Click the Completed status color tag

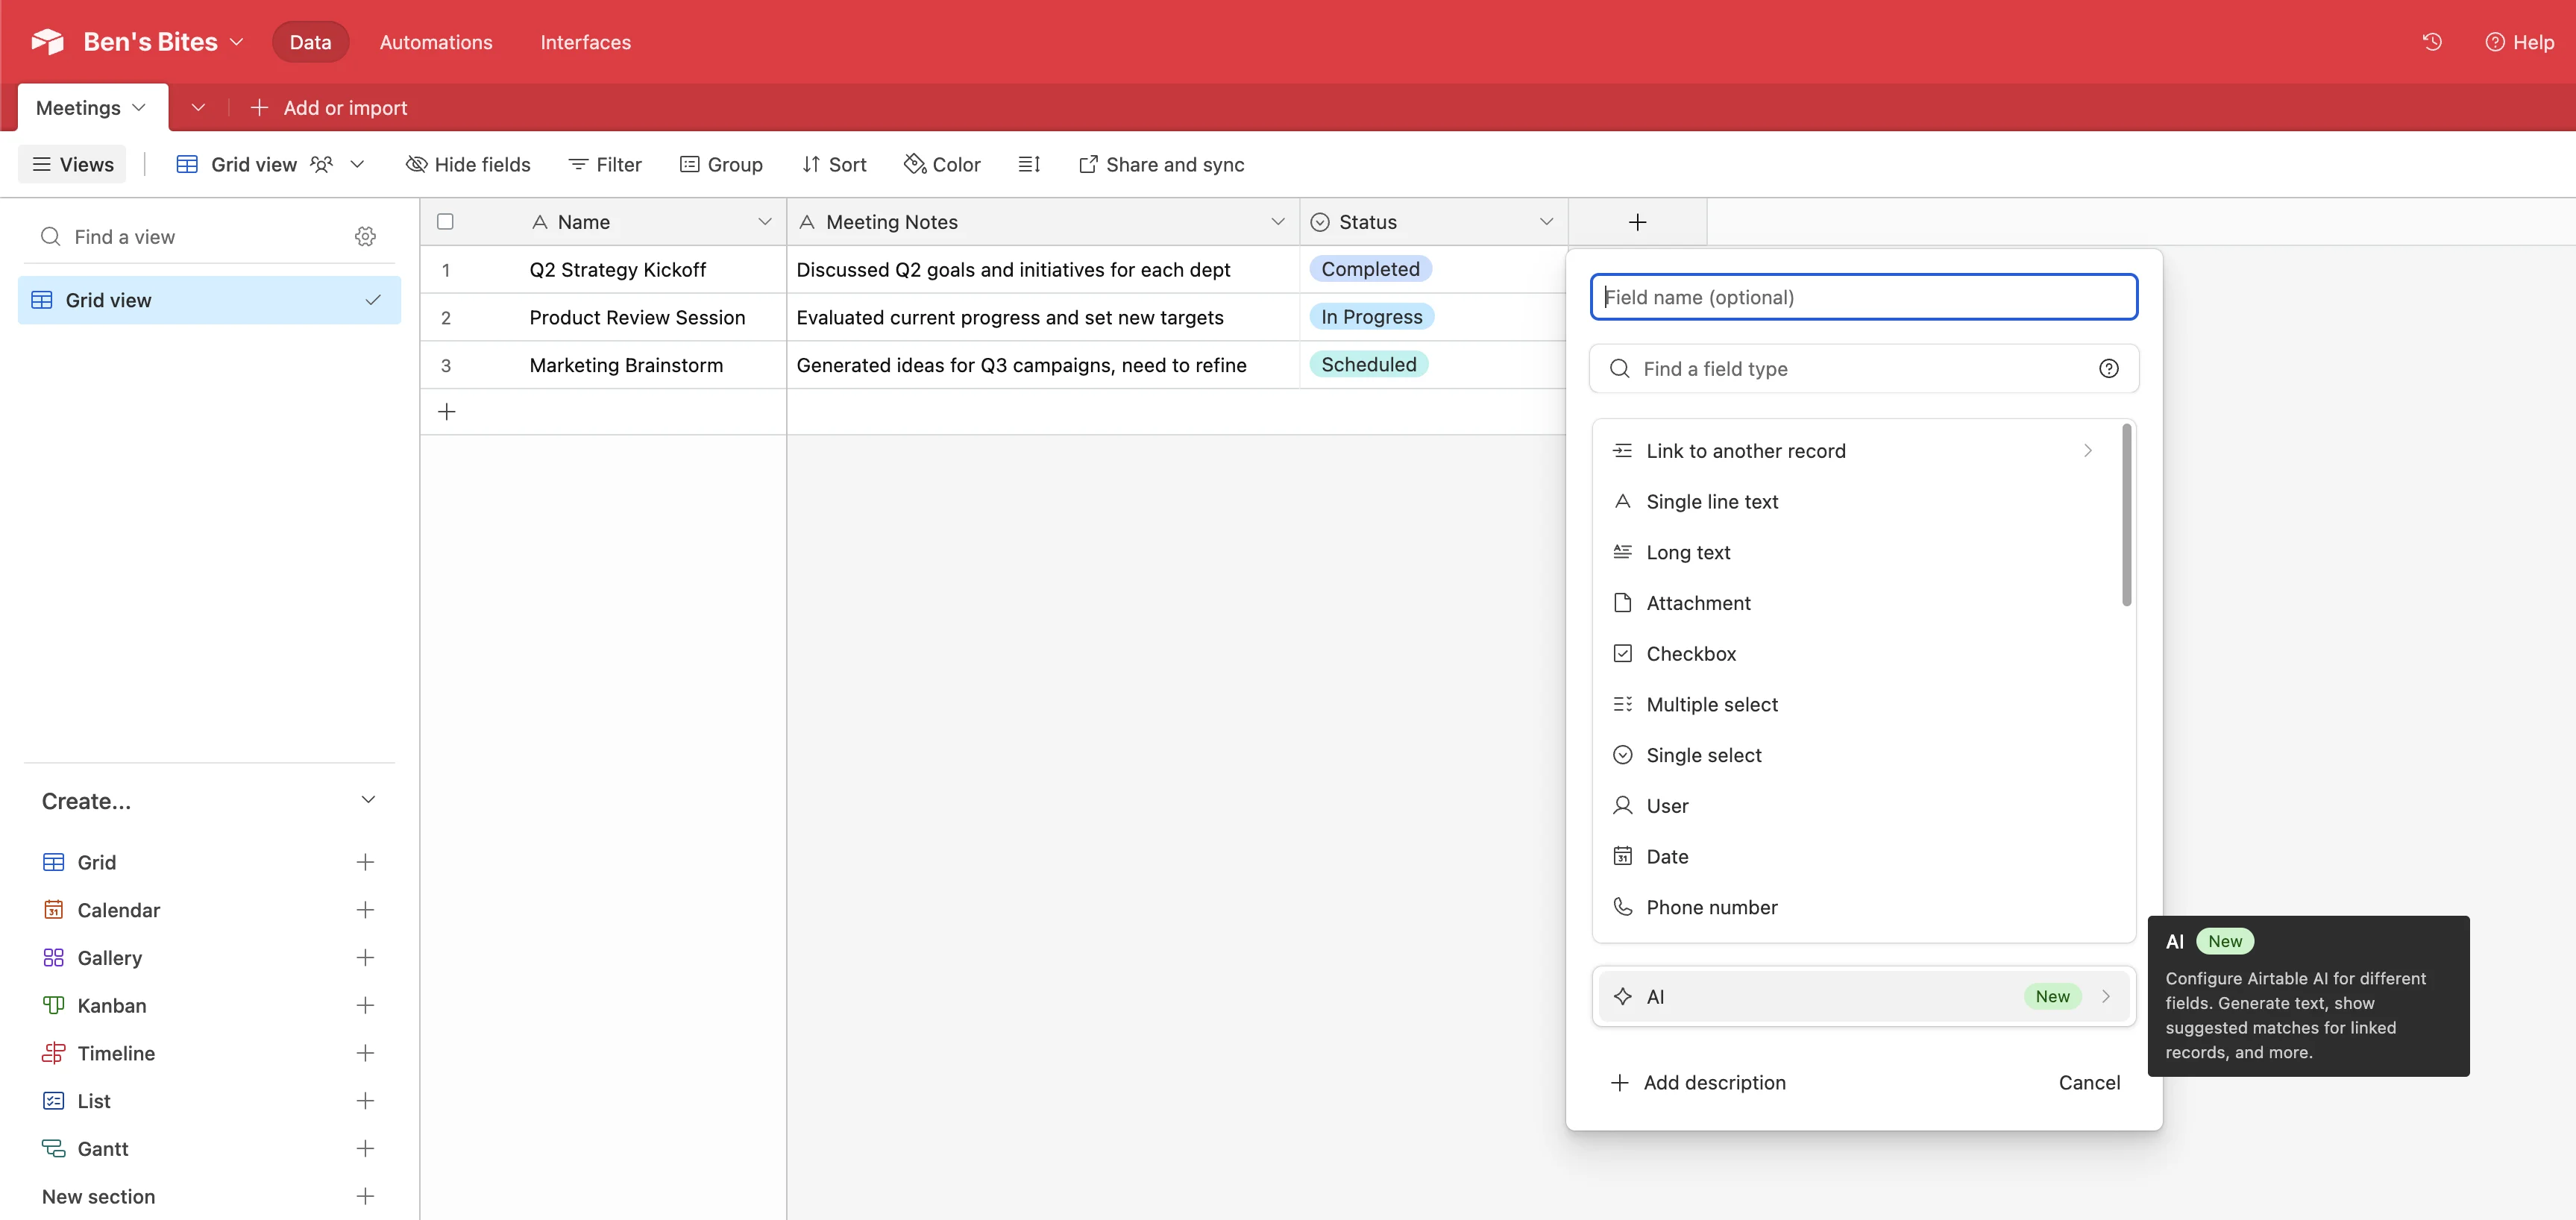tap(1370, 269)
